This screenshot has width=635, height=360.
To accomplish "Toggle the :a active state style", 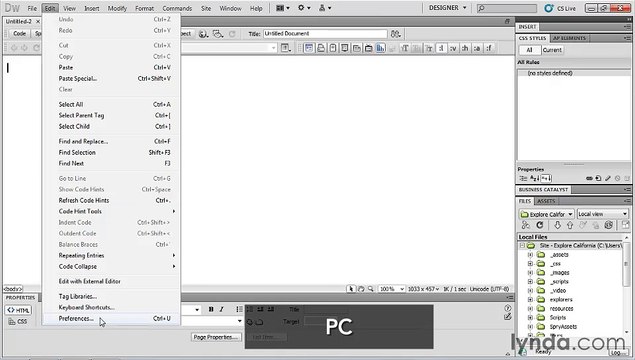I will point(477,48).
